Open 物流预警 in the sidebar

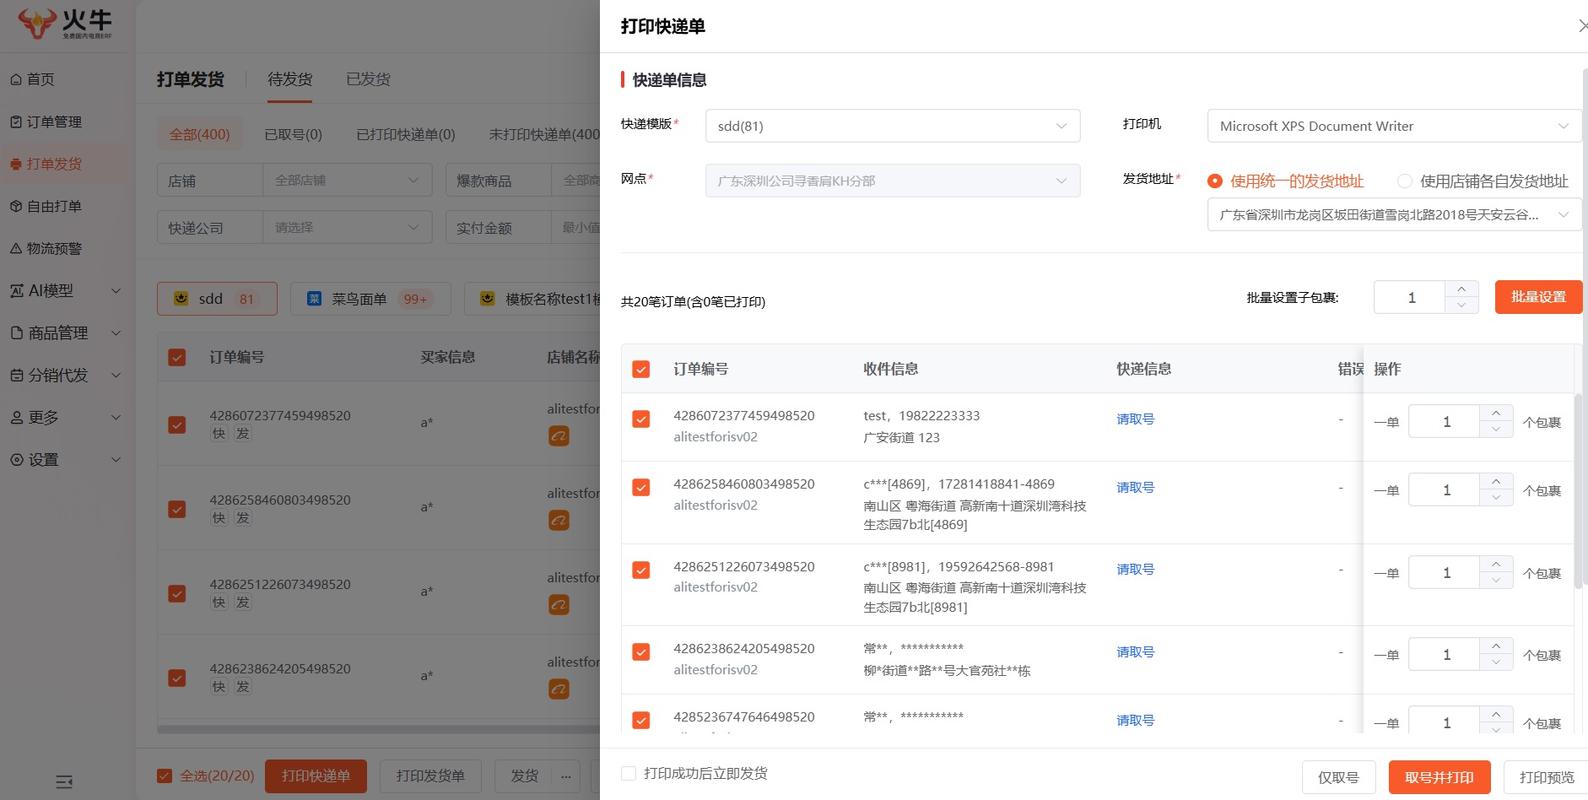(x=46, y=248)
